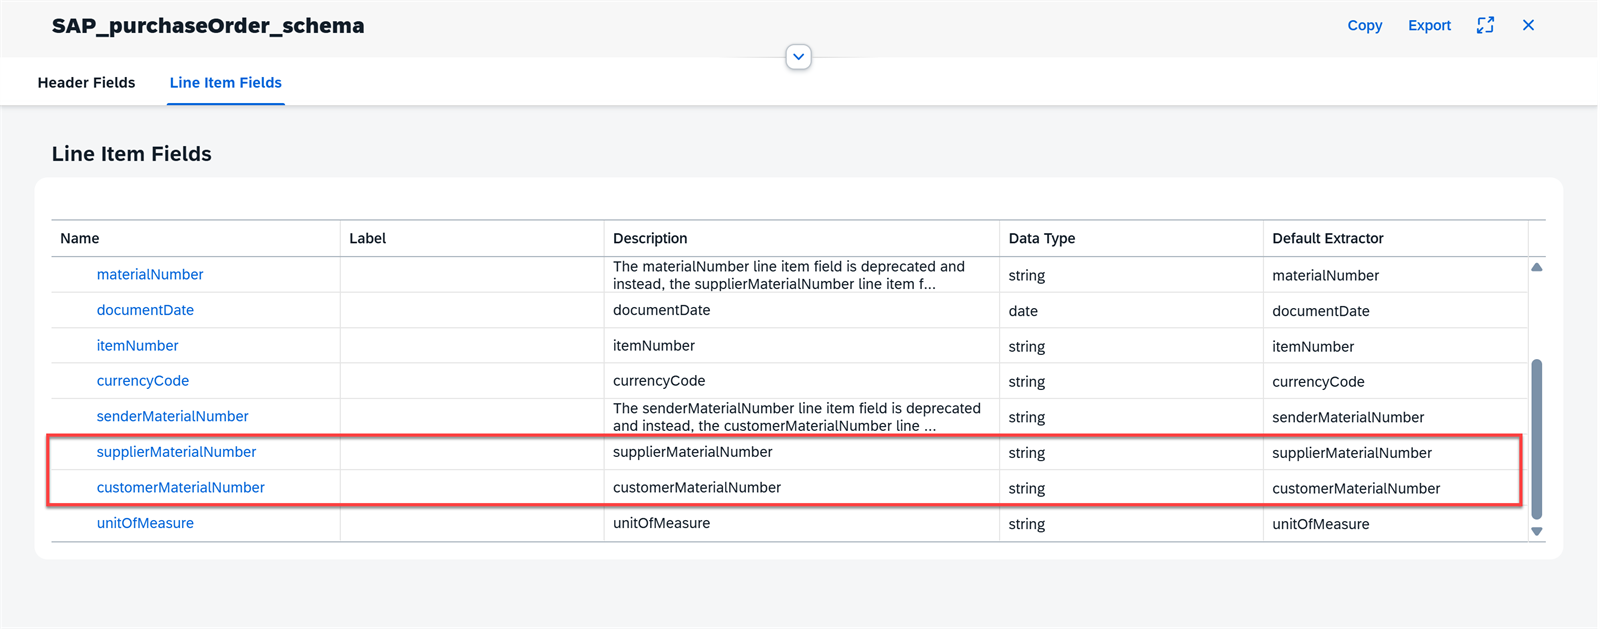
Task: Open the itemNumber field link
Action: click(137, 345)
